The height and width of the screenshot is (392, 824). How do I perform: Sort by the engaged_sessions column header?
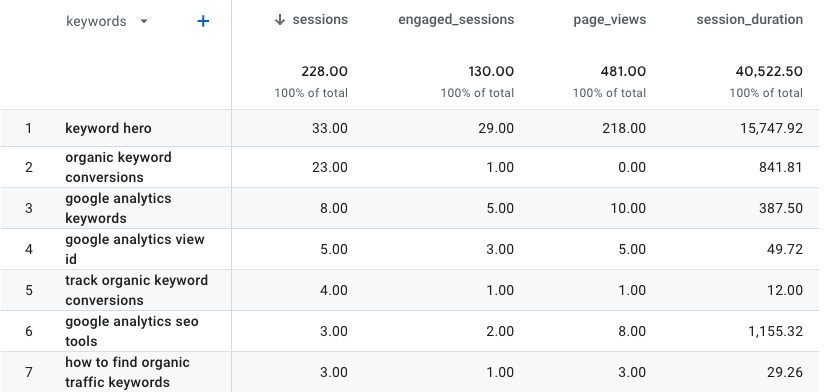click(x=456, y=19)
